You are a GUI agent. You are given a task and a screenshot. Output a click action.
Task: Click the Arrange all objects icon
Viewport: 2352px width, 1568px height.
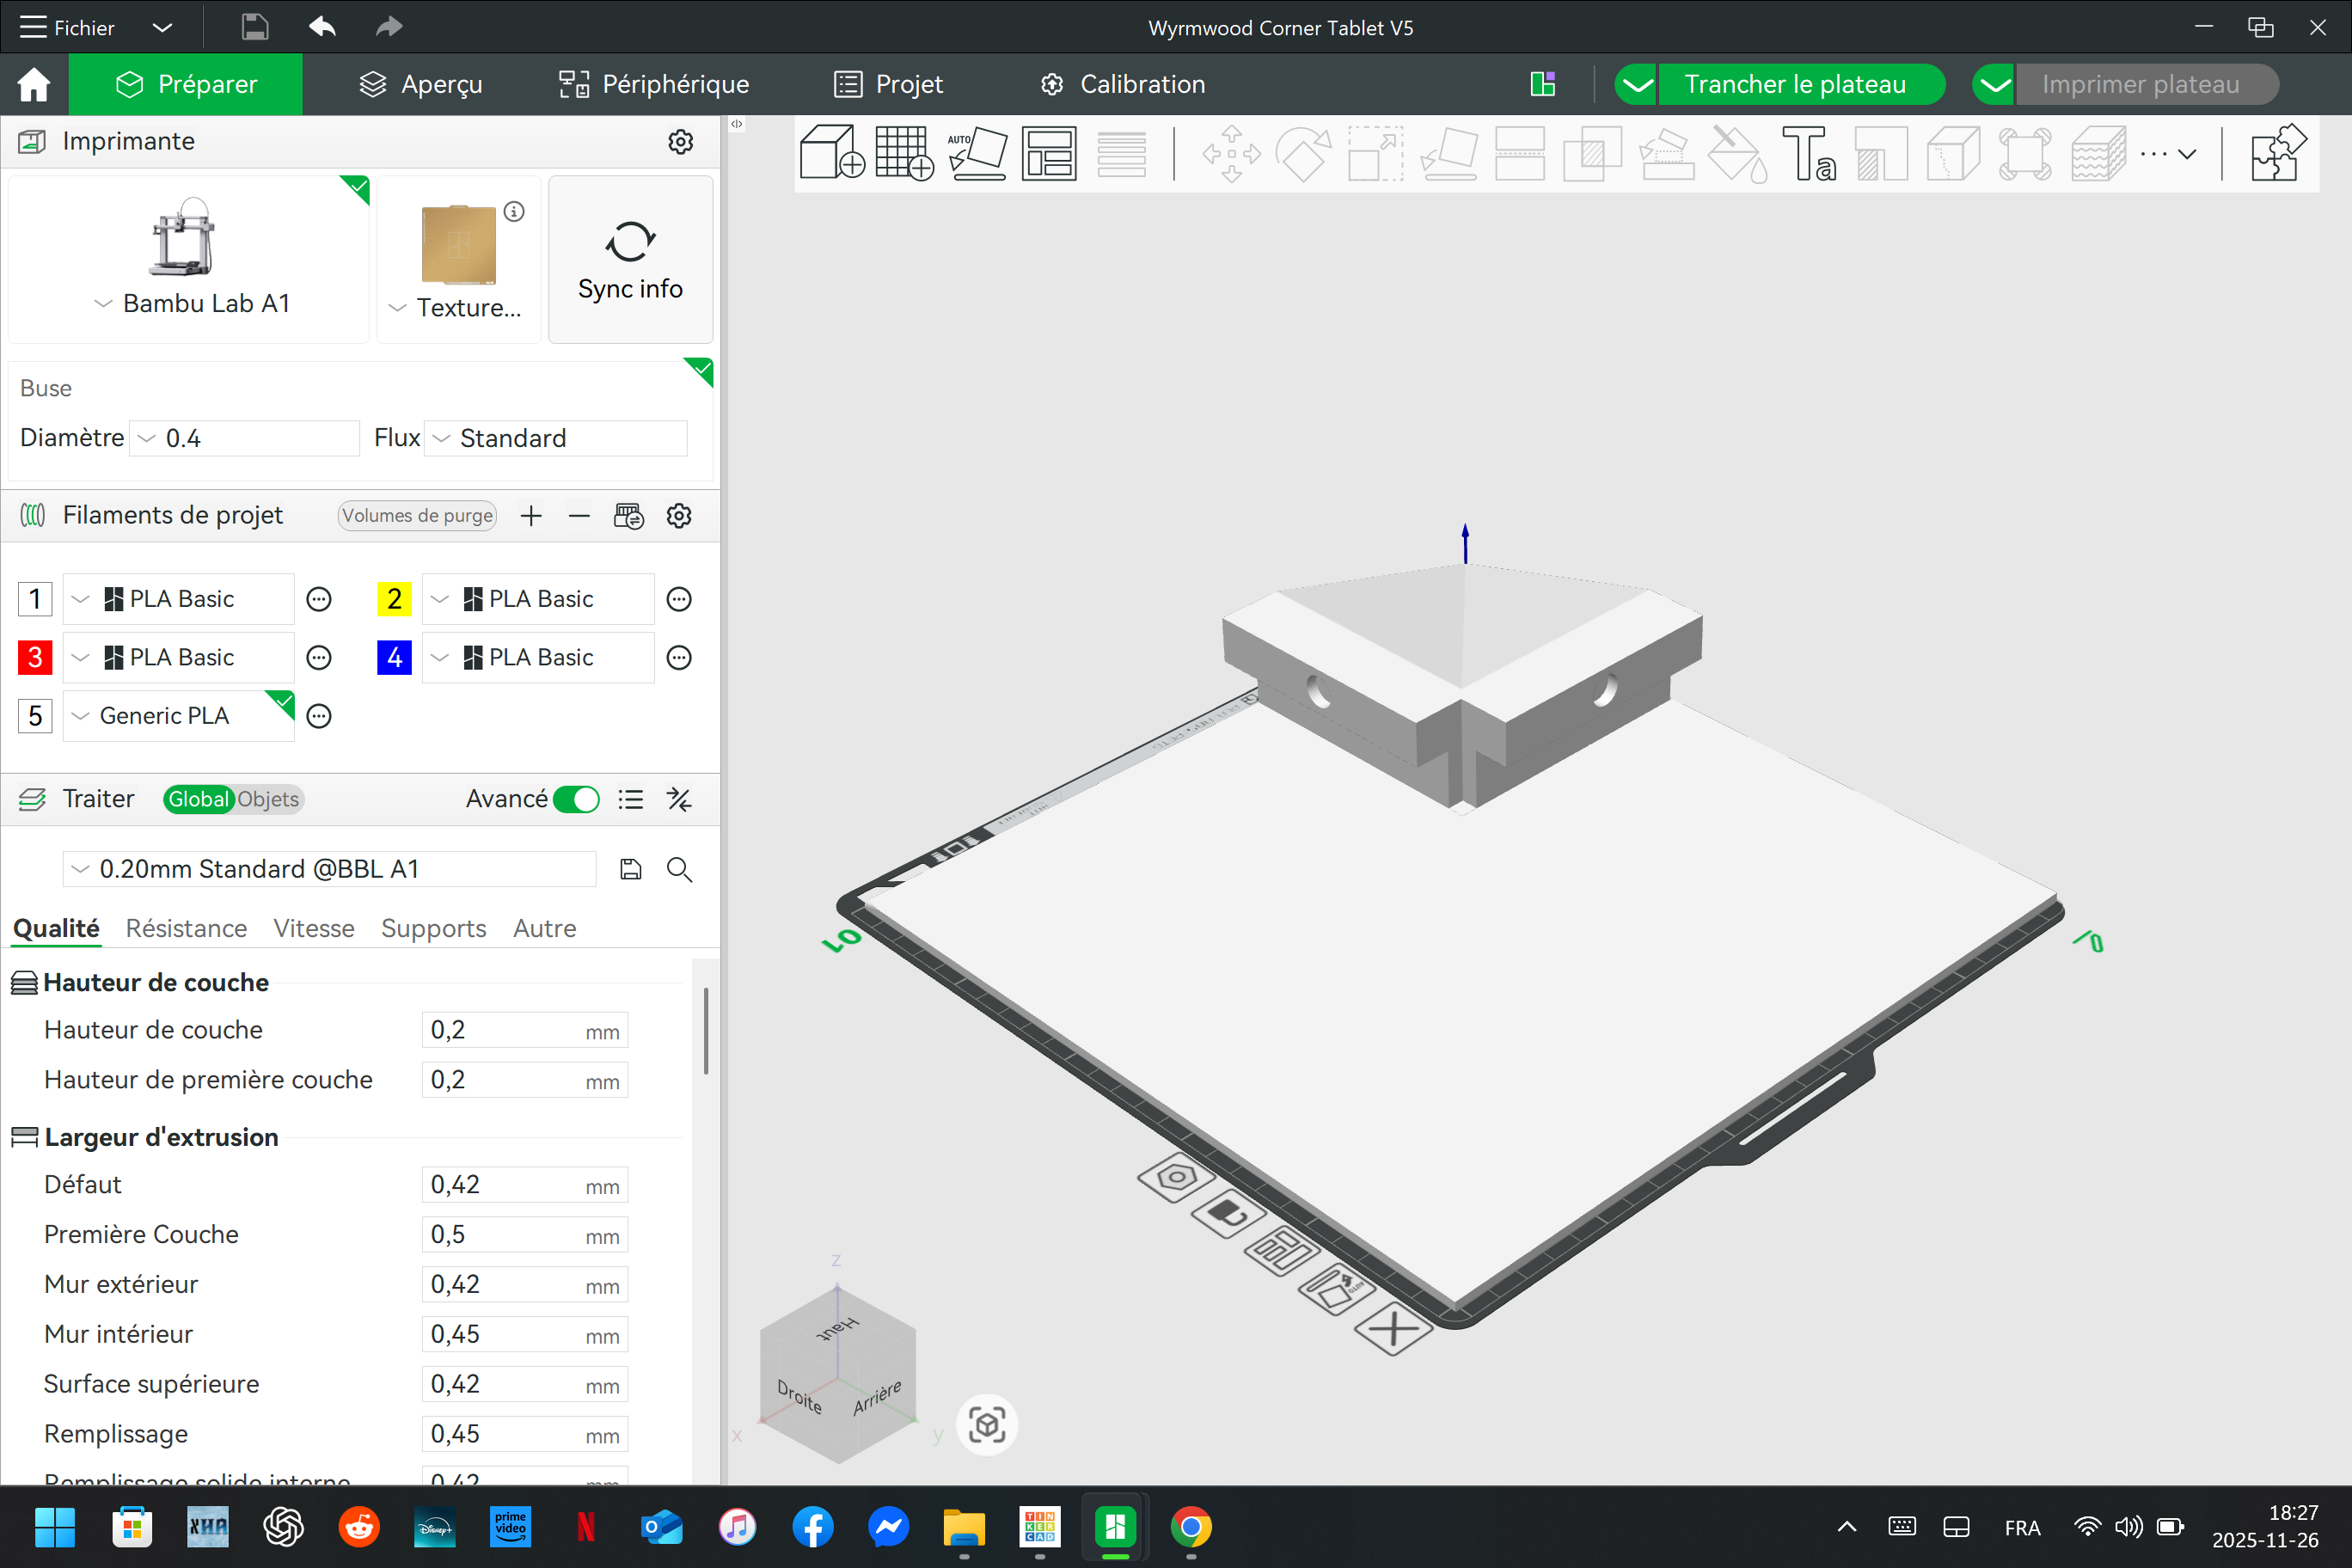[1049, 153]
